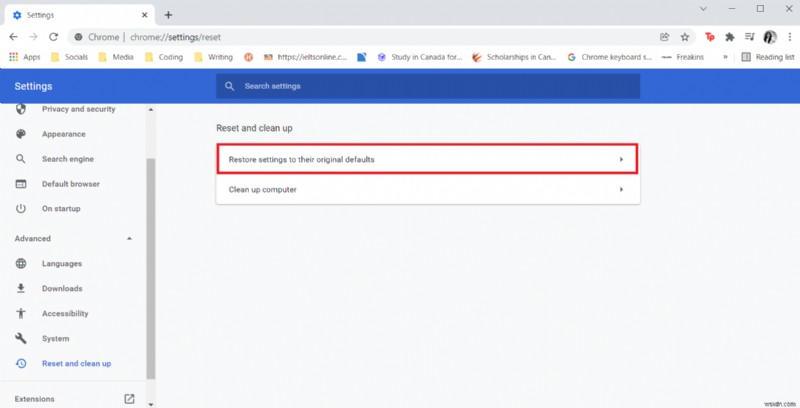Click the sidebar scroll down arrow
This screenshot has height=408, width=800.
tap(151, 404)
